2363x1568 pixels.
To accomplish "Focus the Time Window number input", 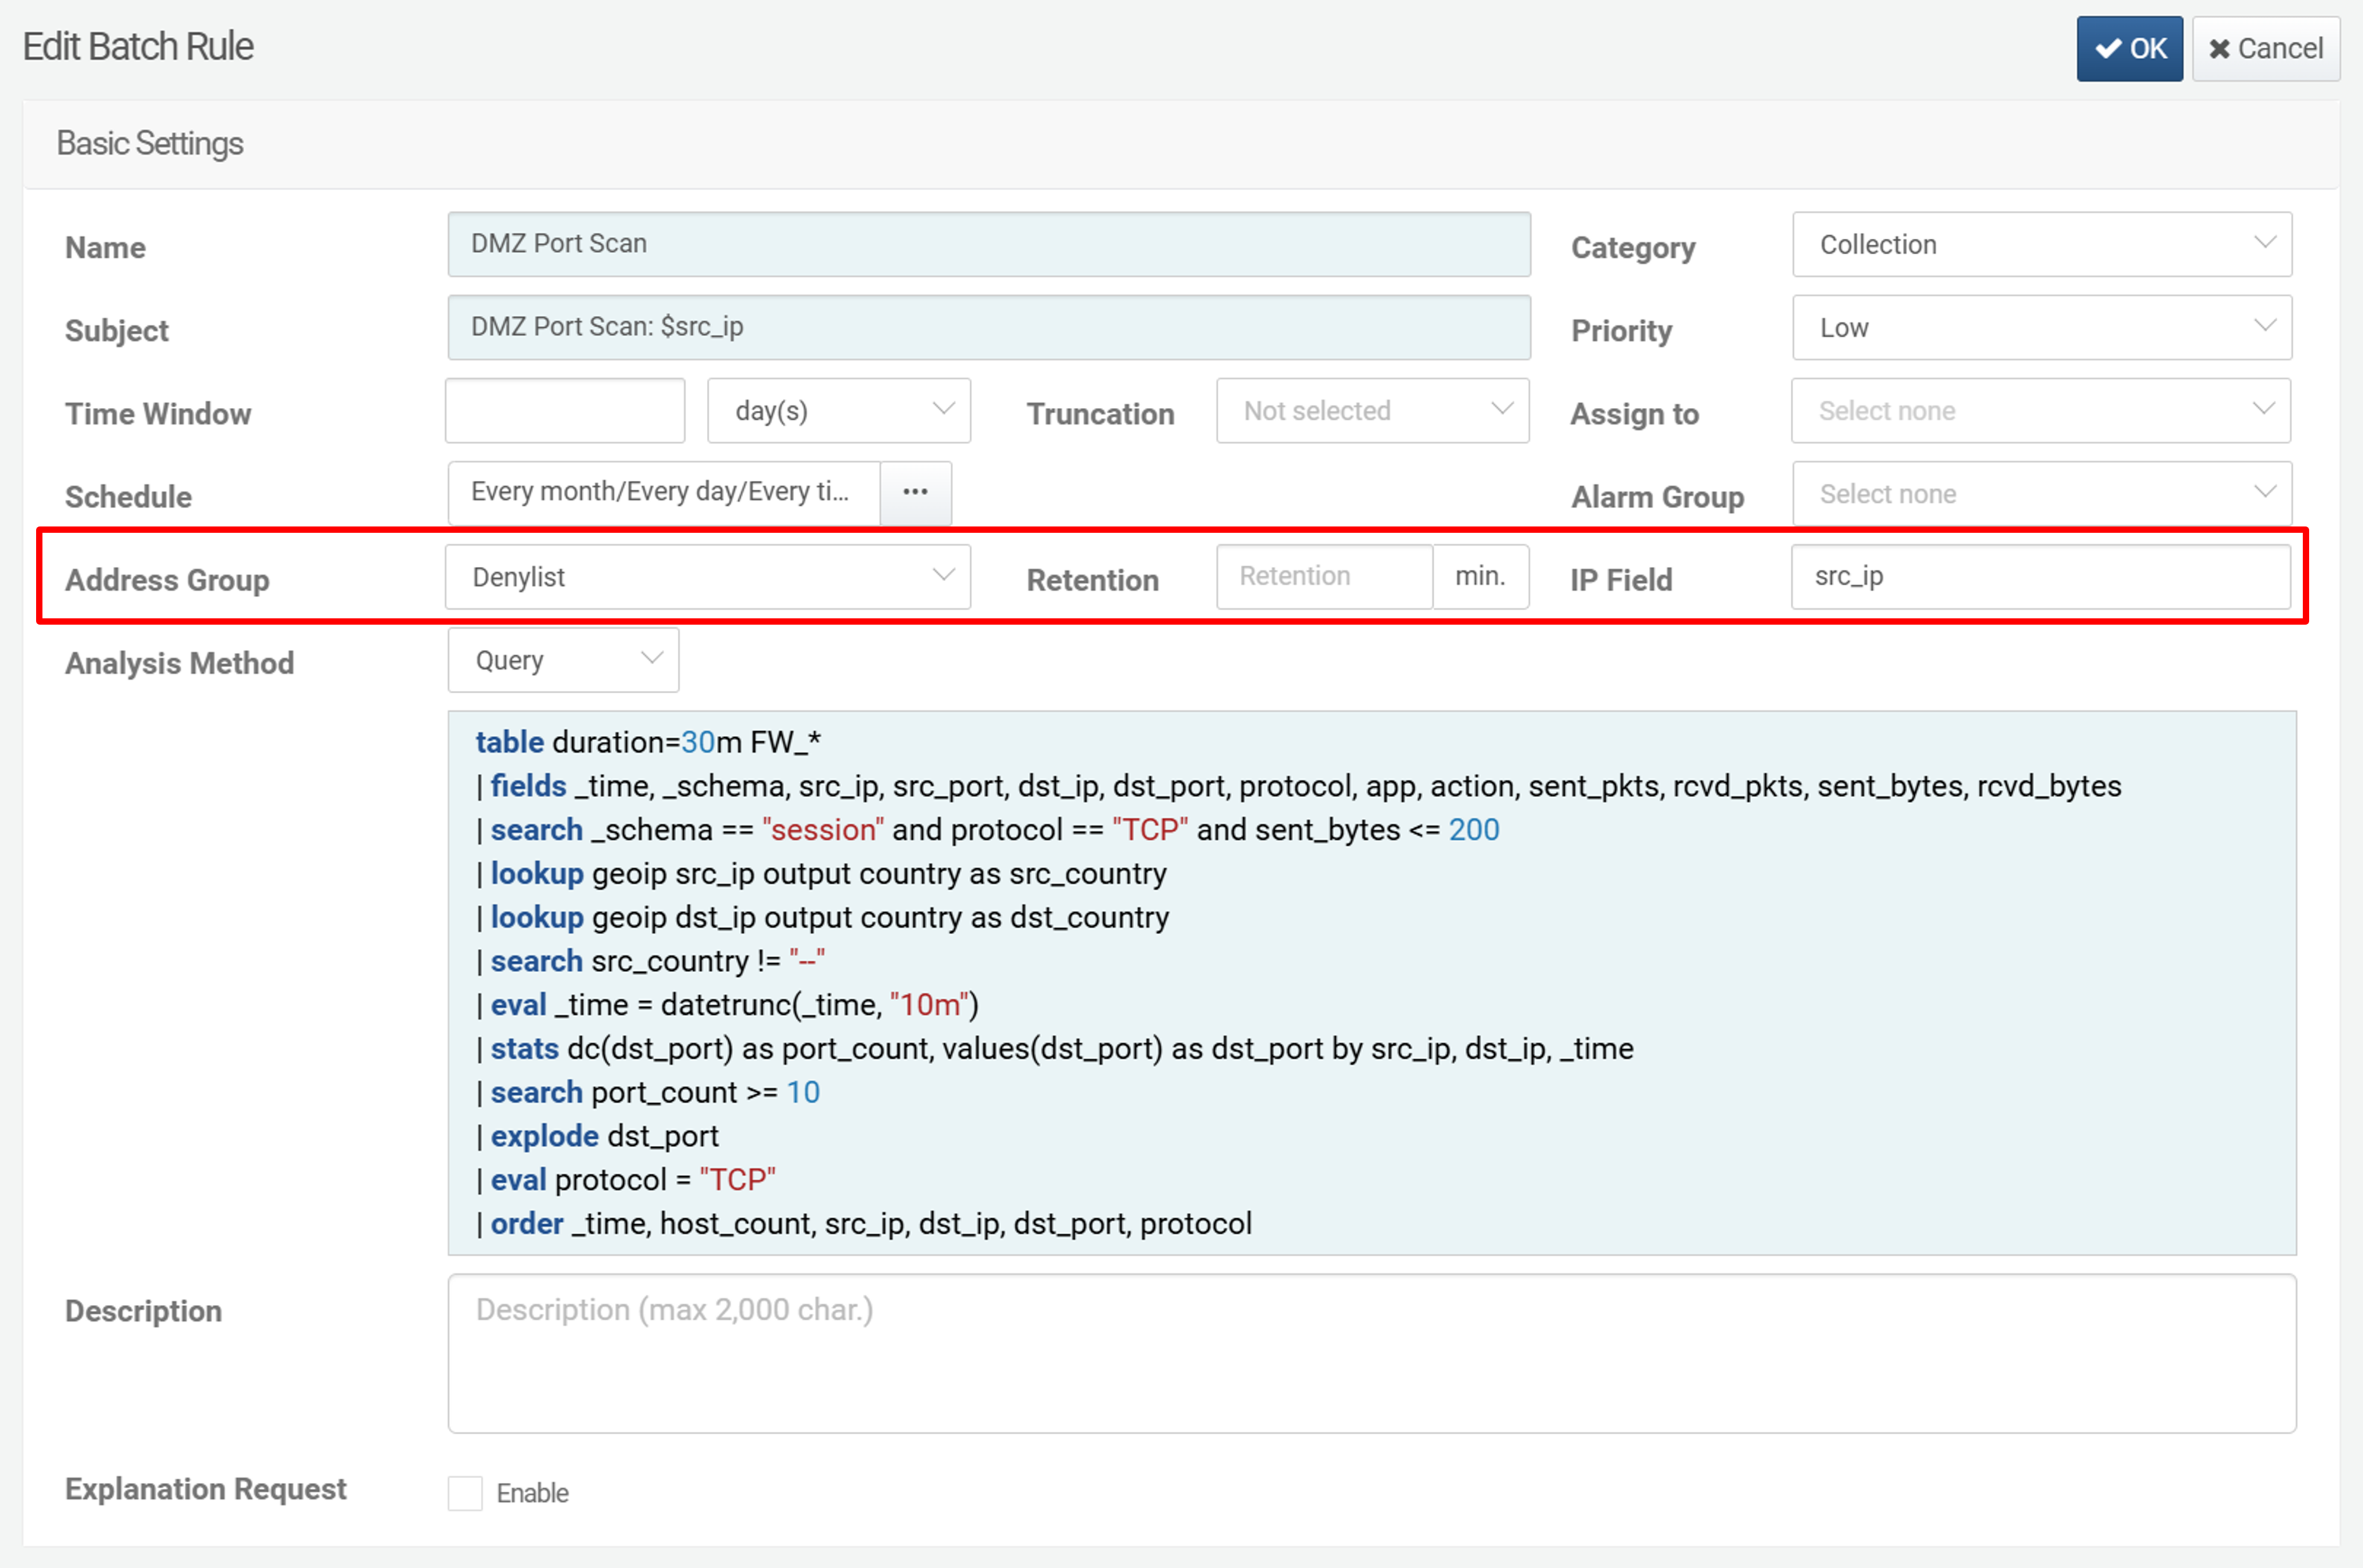I will tap(565, 410).
